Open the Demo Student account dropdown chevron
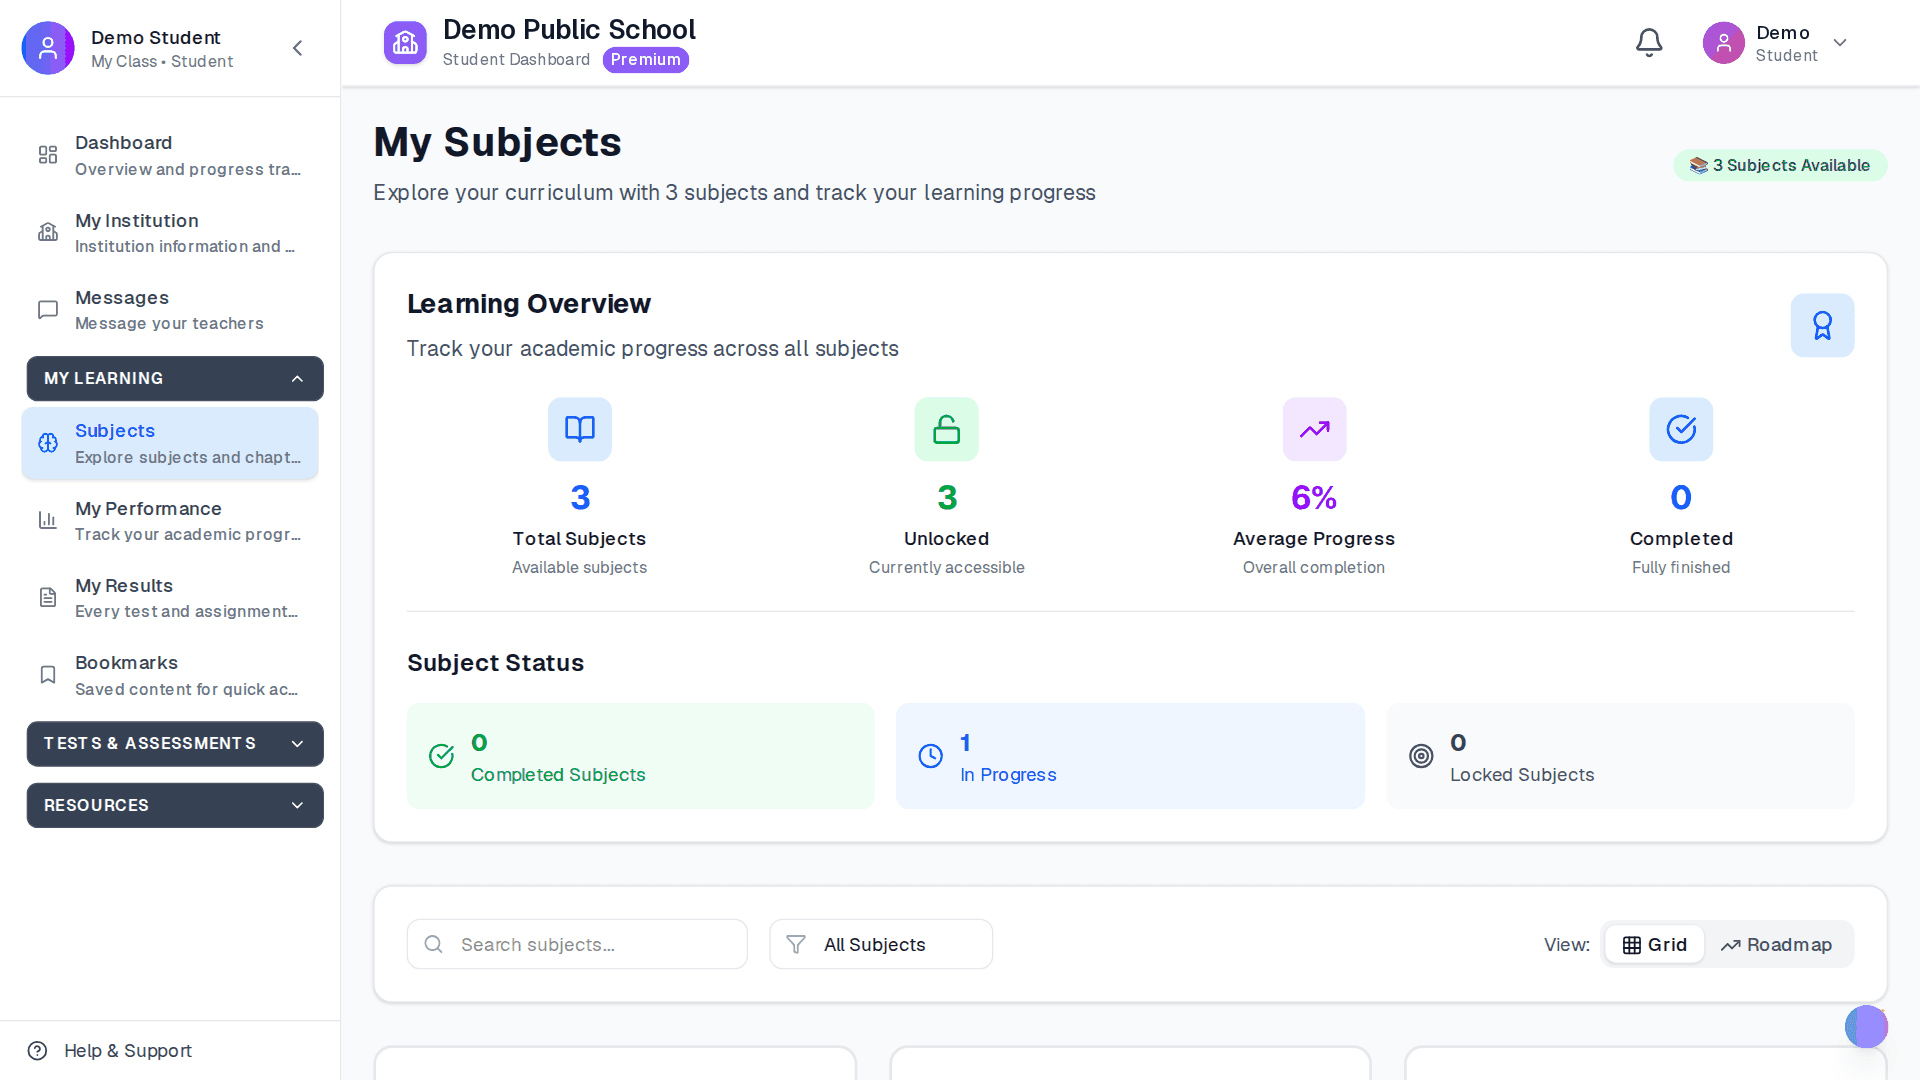Image resolution: width=1920 pixels, height=1080 pixels. 1840,43
